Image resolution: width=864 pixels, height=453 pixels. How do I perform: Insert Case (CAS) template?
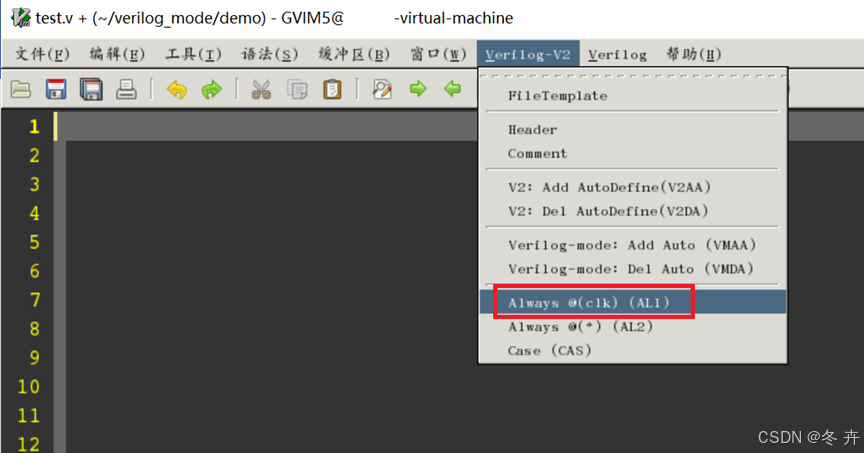(x=633, y=350)
